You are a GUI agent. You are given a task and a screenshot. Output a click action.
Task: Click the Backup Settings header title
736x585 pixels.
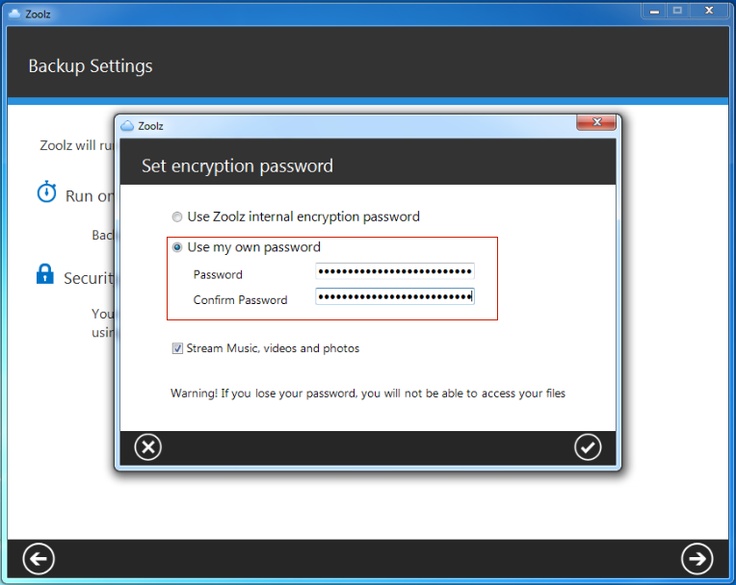pyautogui.click(x=90, y=67)
